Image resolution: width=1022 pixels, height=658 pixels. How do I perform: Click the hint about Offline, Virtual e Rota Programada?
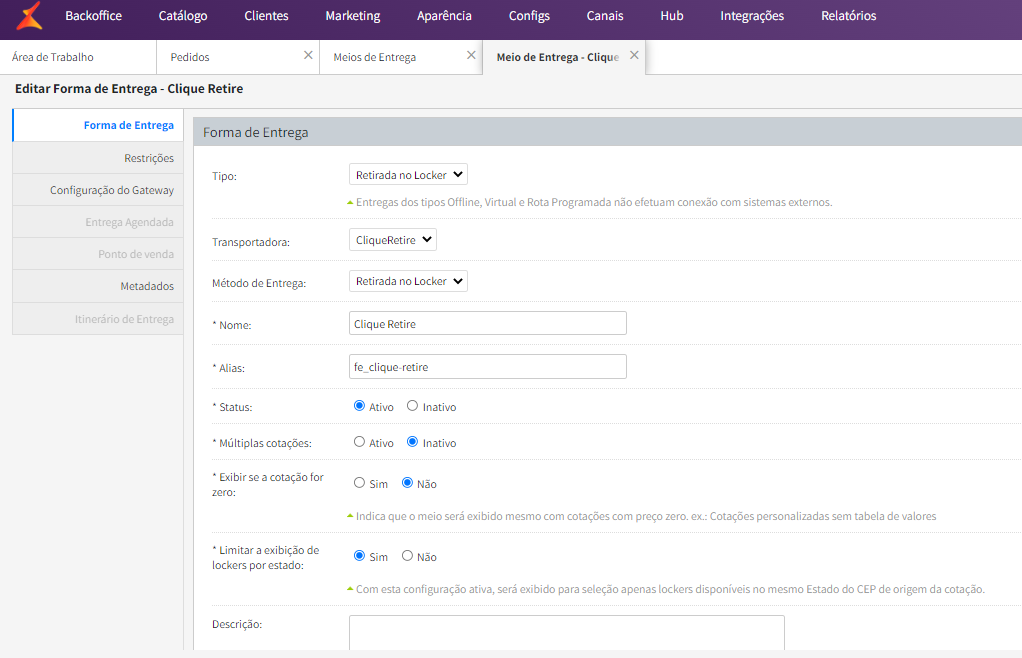pos(594,203)
